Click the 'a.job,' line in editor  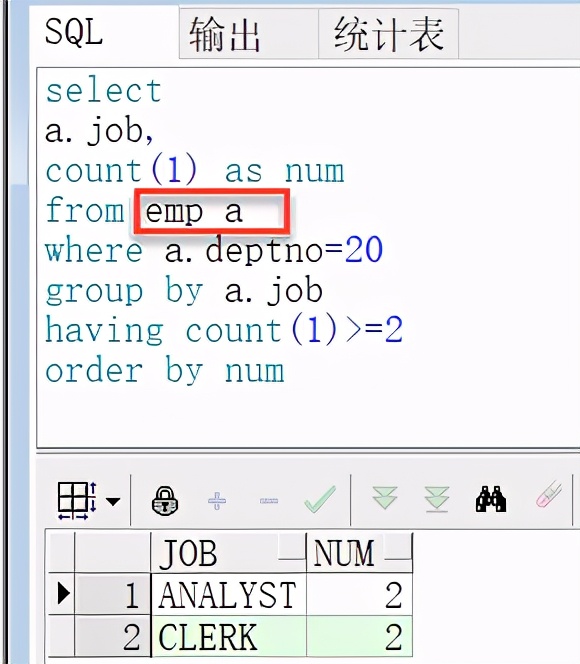(99, 131)
